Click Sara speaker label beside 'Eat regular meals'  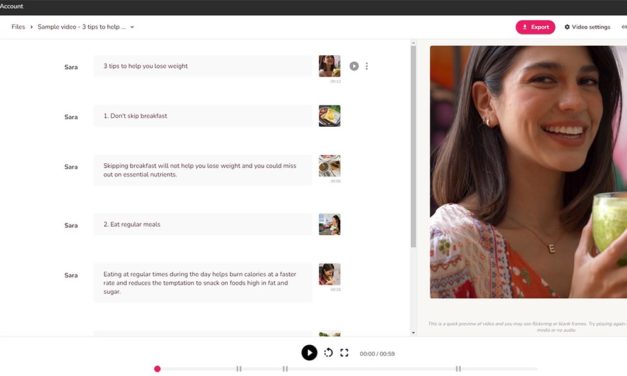click(x=71, y=225)
